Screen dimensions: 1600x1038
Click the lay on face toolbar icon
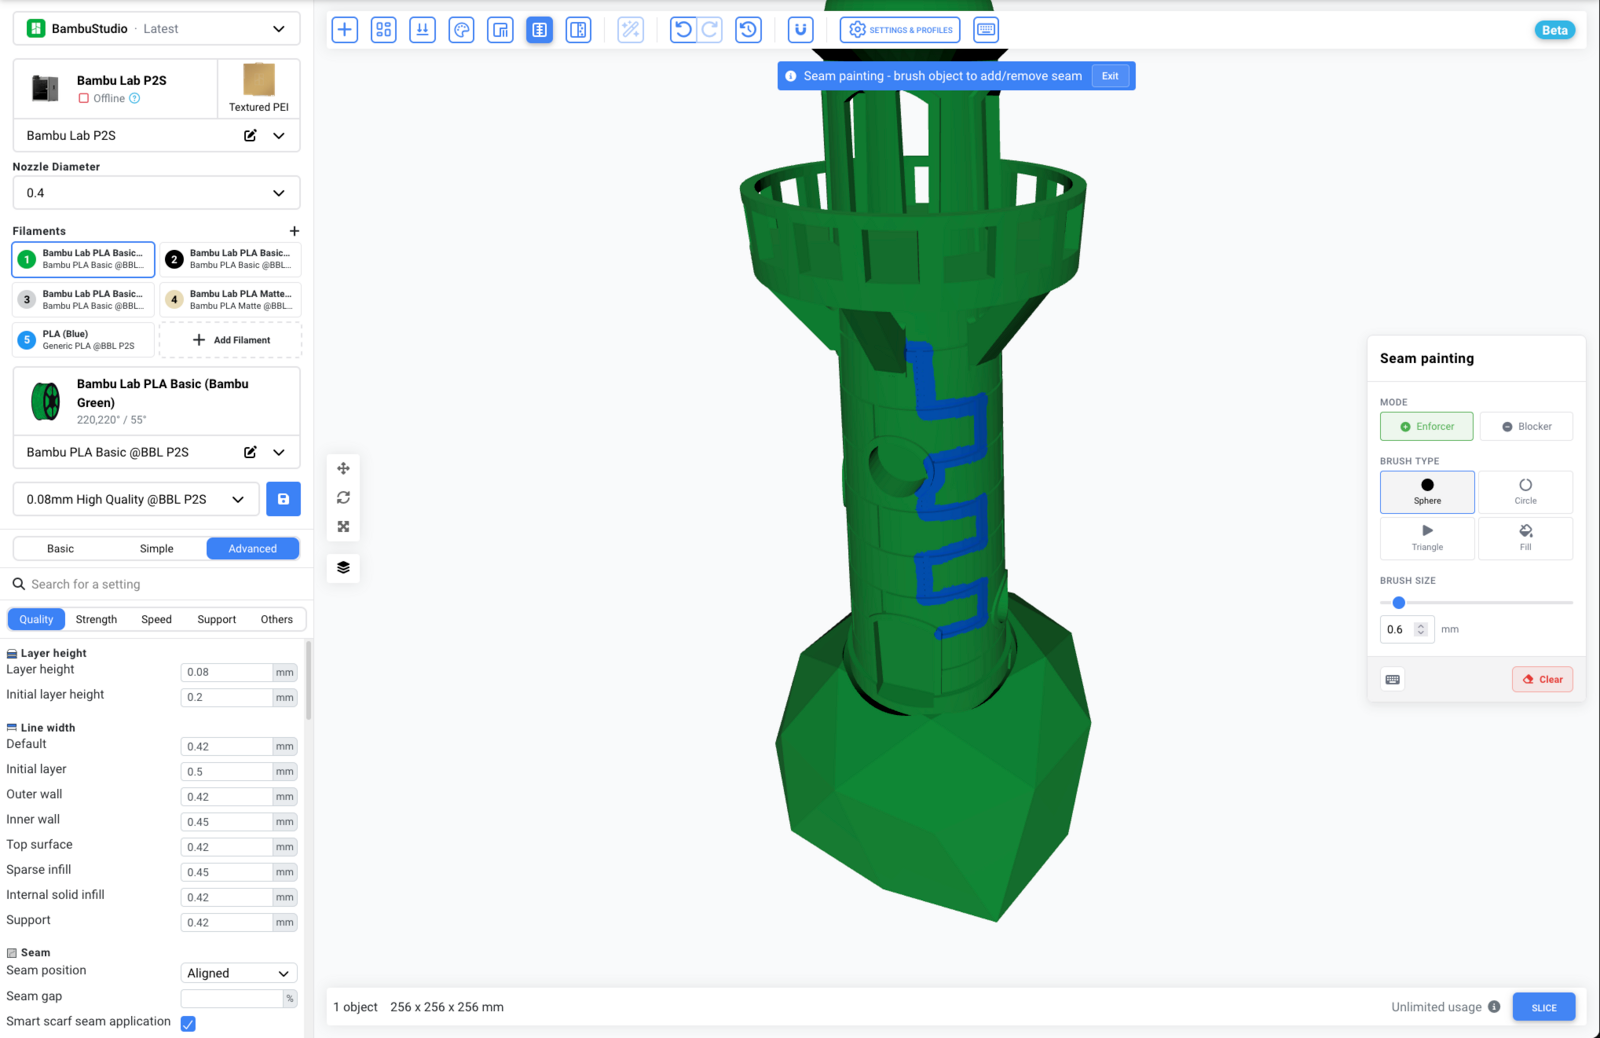pyautogui.click(x=423, y=30)
